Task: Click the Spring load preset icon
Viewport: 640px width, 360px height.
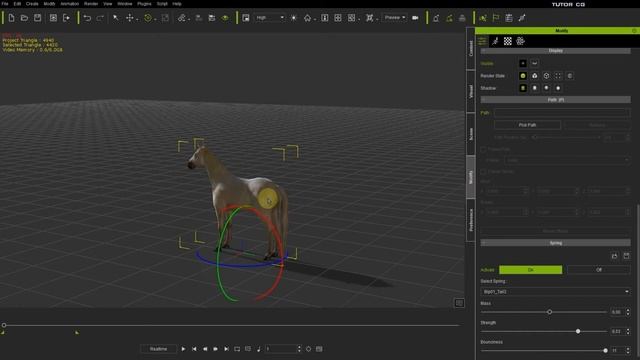Action: (615, 256)
